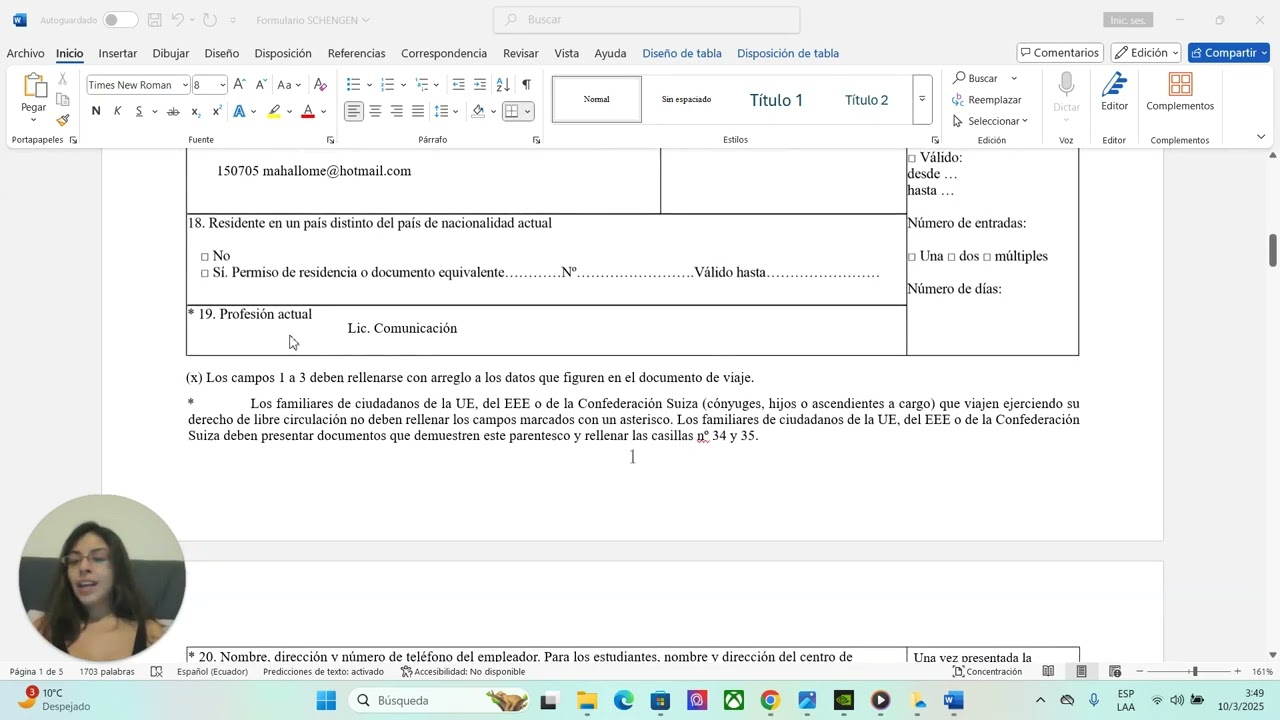Apply the Sin espaciado style

coord(686,100)
